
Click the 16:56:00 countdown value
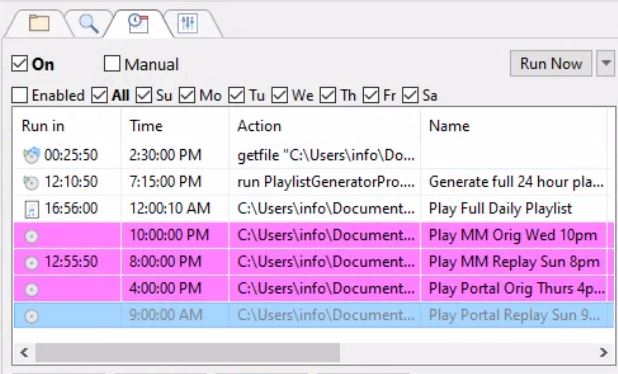[71, 208]
